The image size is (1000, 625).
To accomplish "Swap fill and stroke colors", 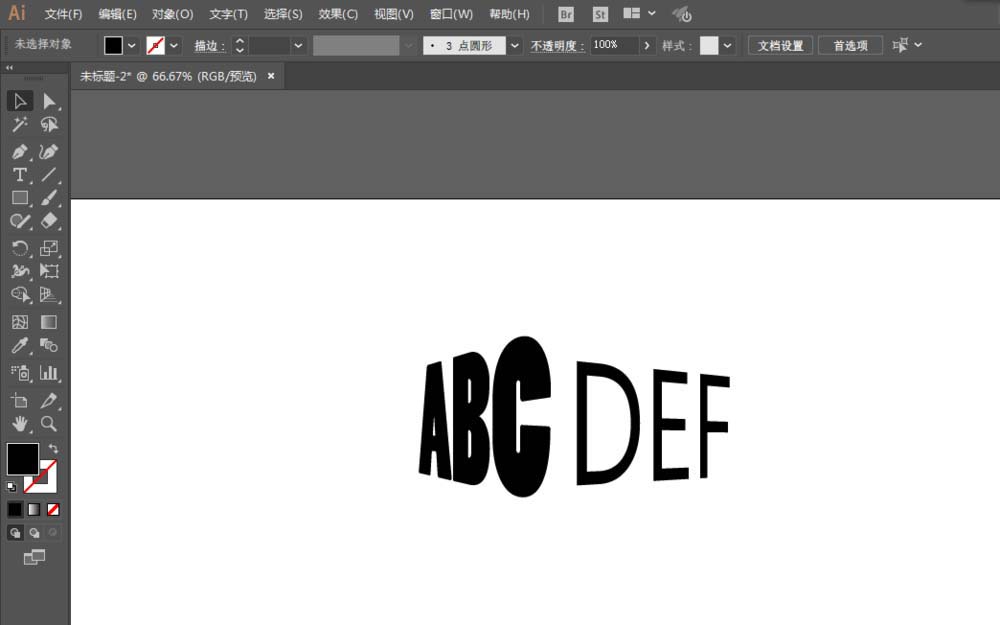I will tap(54, 448).
